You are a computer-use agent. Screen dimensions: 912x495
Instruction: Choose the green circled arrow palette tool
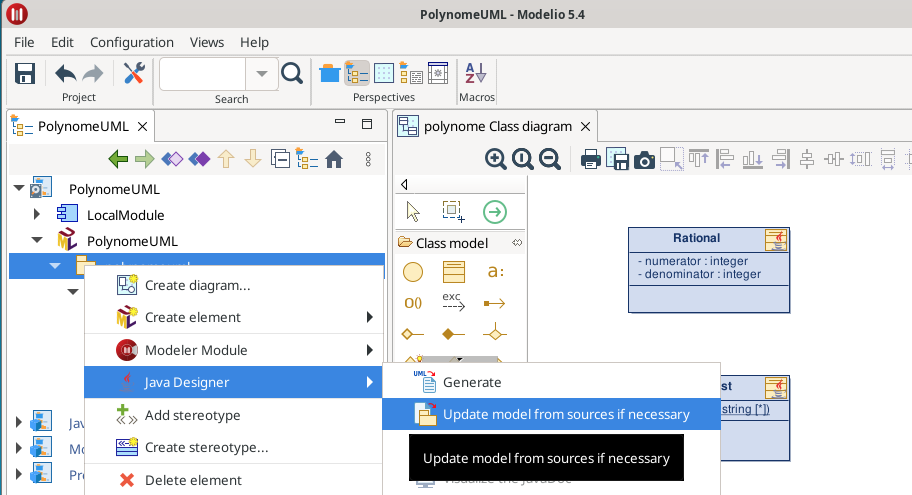tap(495, 212)
